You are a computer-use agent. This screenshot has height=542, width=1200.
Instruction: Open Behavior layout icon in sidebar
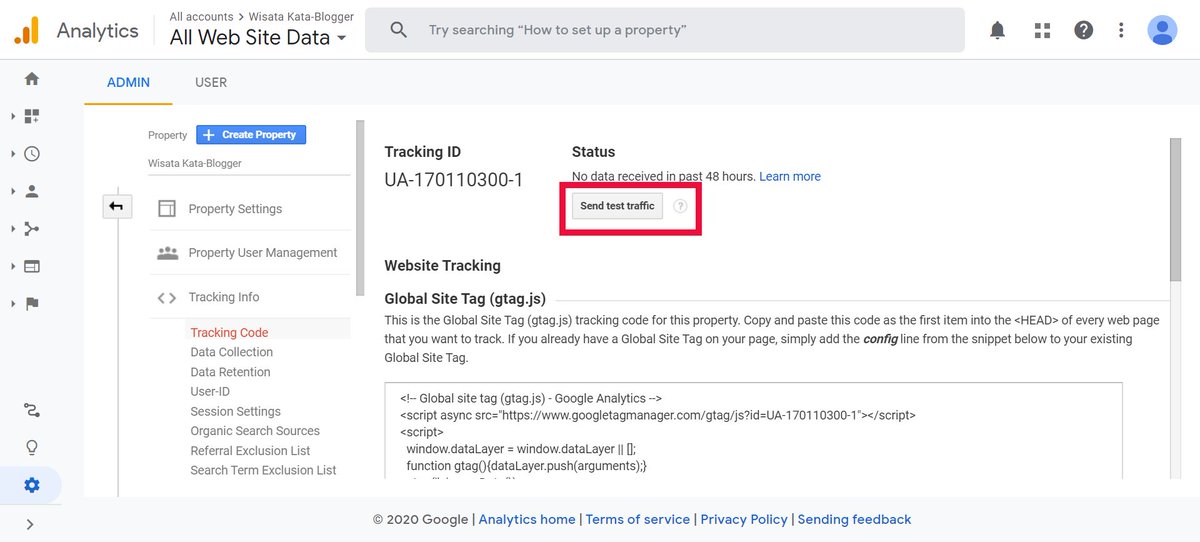(x=32, y=266)
